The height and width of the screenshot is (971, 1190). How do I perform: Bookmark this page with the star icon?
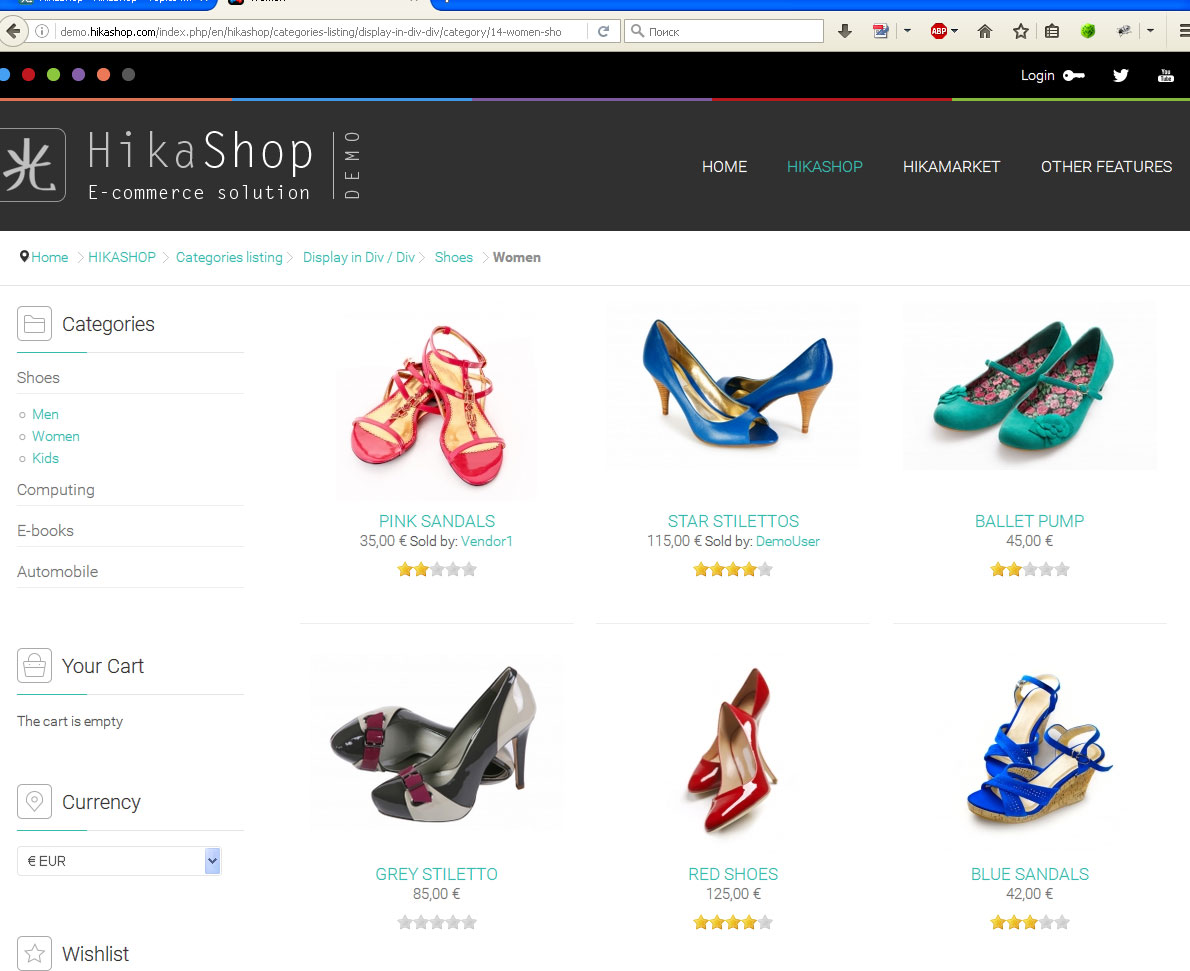[x=1021, y=31]
